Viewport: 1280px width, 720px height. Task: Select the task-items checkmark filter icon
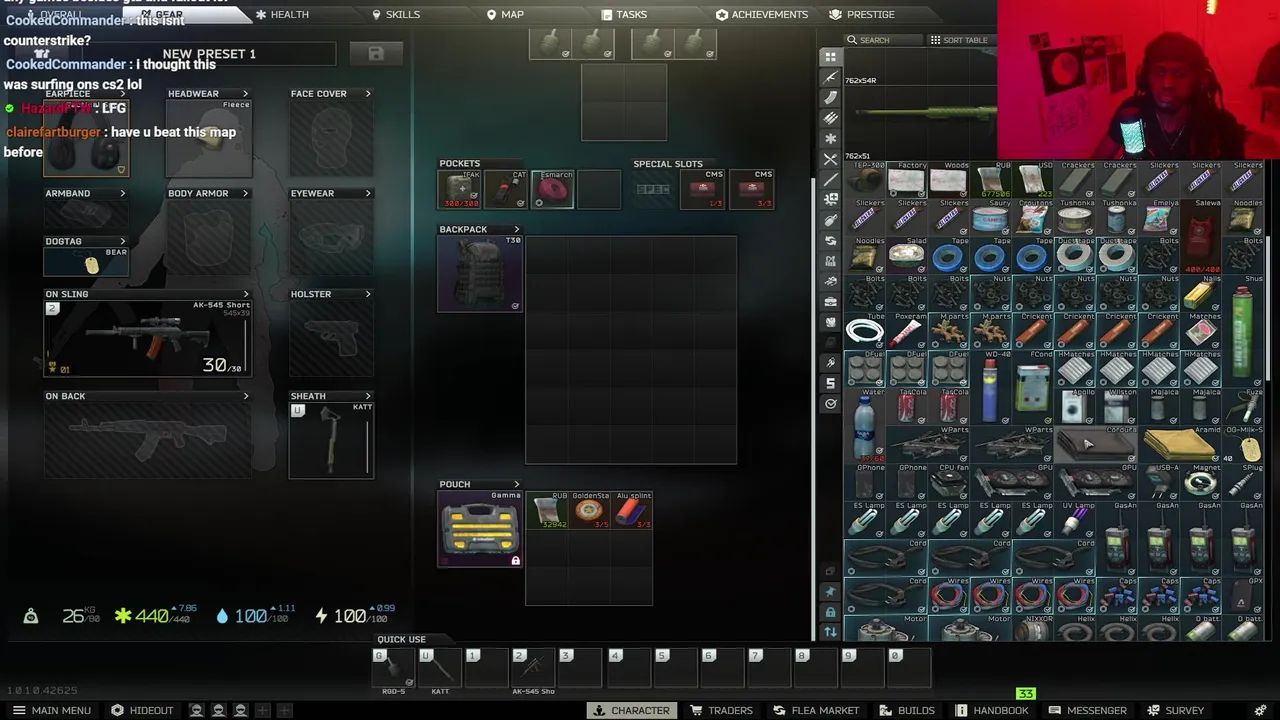831,404
